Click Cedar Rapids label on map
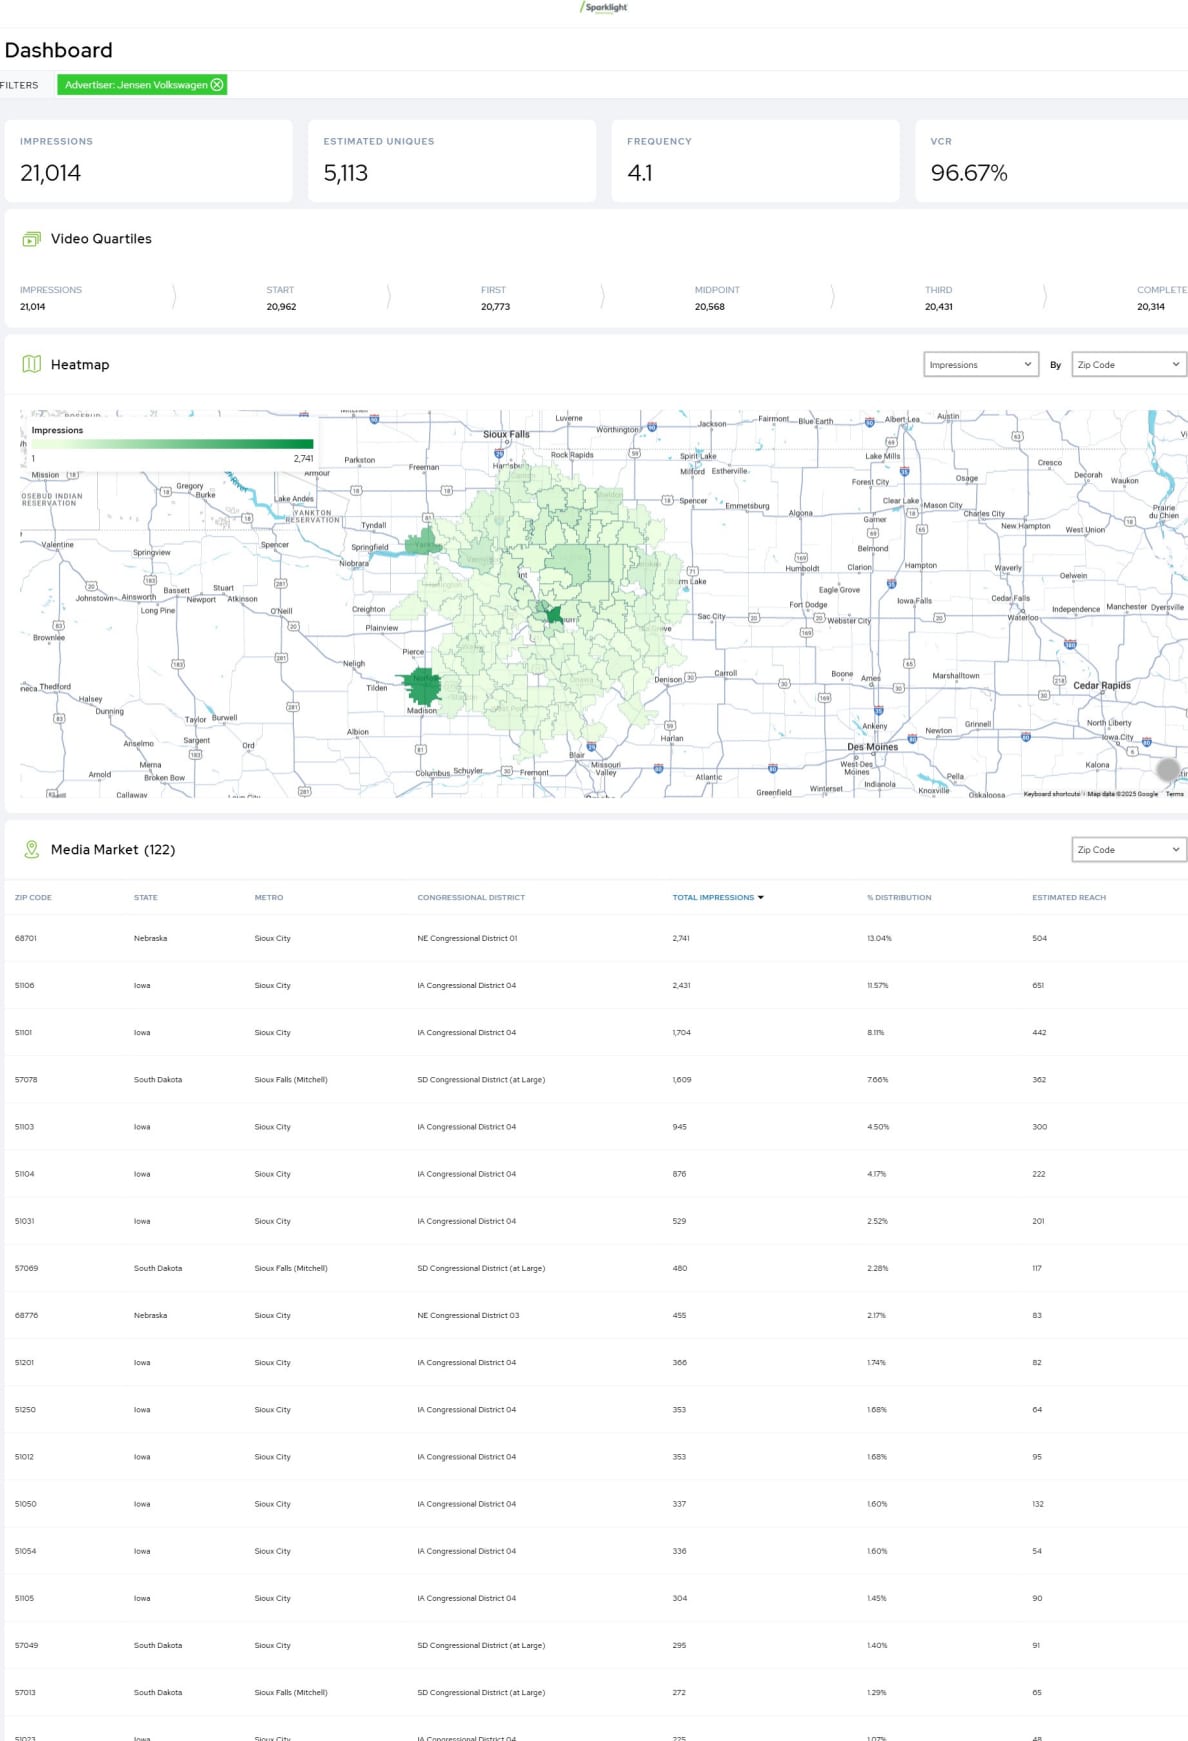The image size is (1188, 1741). tap(1102, 686)
